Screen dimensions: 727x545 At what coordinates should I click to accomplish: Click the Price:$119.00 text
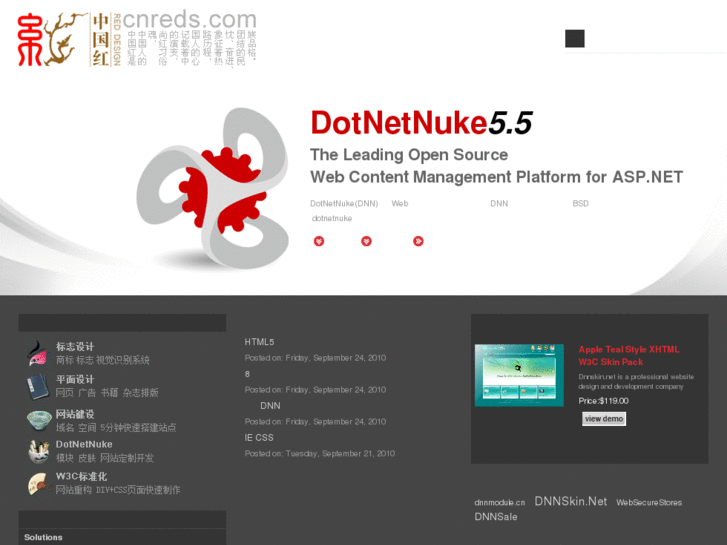(x=604, y=401)
